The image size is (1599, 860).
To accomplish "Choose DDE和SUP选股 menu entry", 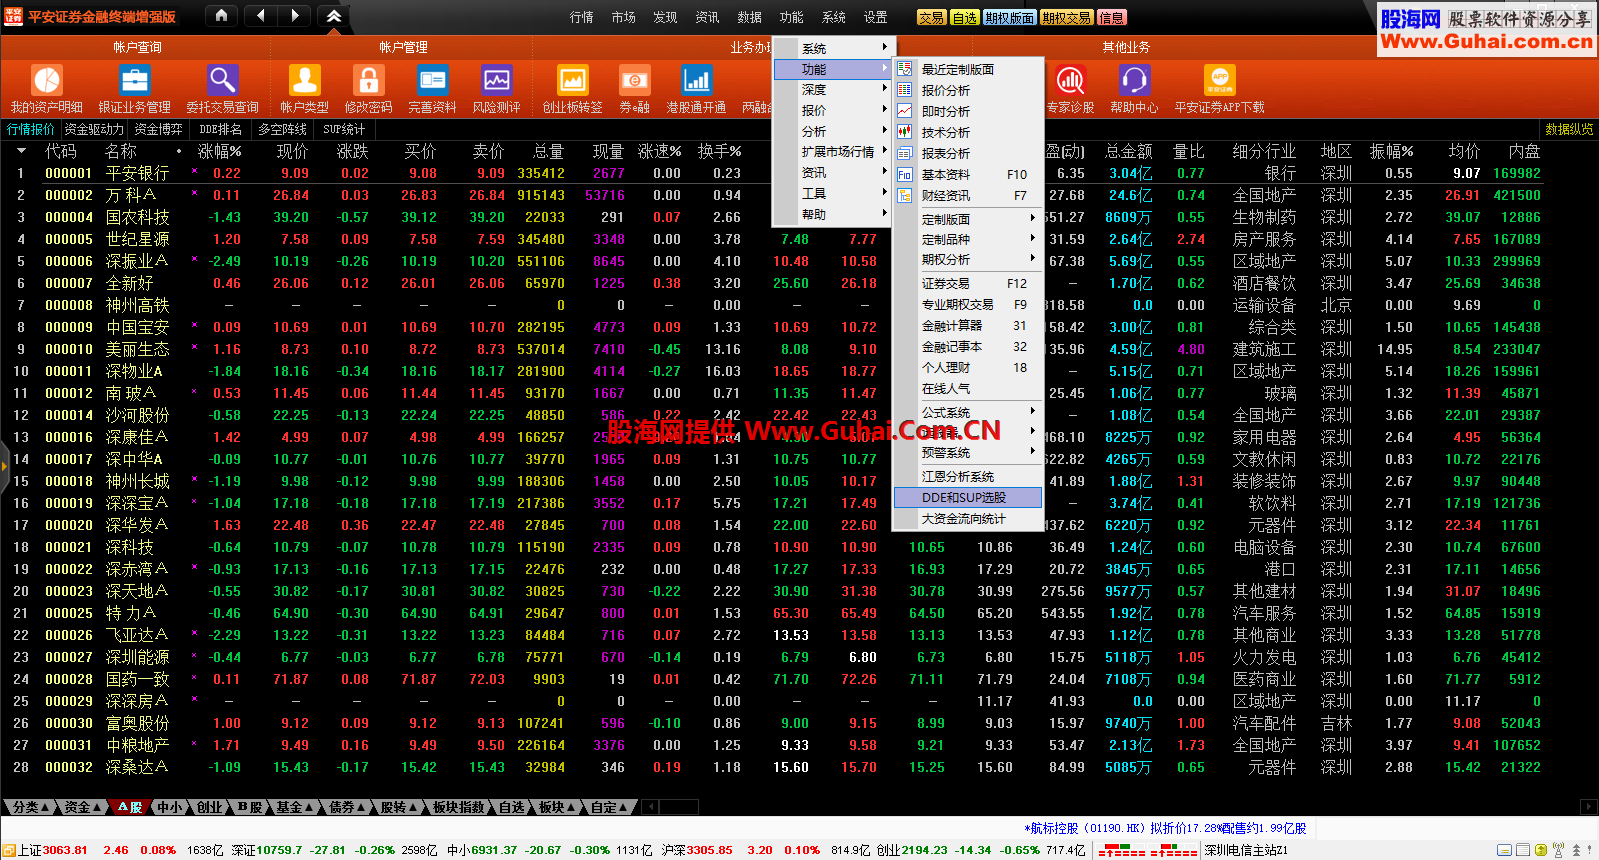I will click(x=968, y=497).
